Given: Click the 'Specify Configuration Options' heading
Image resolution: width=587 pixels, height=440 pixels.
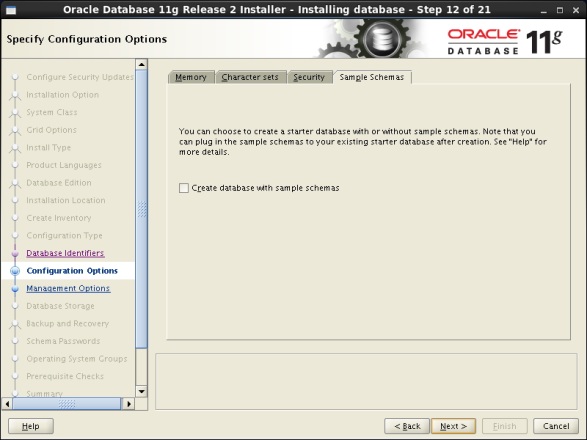Looking at the screenshot, I should click(x=87, y=39).
